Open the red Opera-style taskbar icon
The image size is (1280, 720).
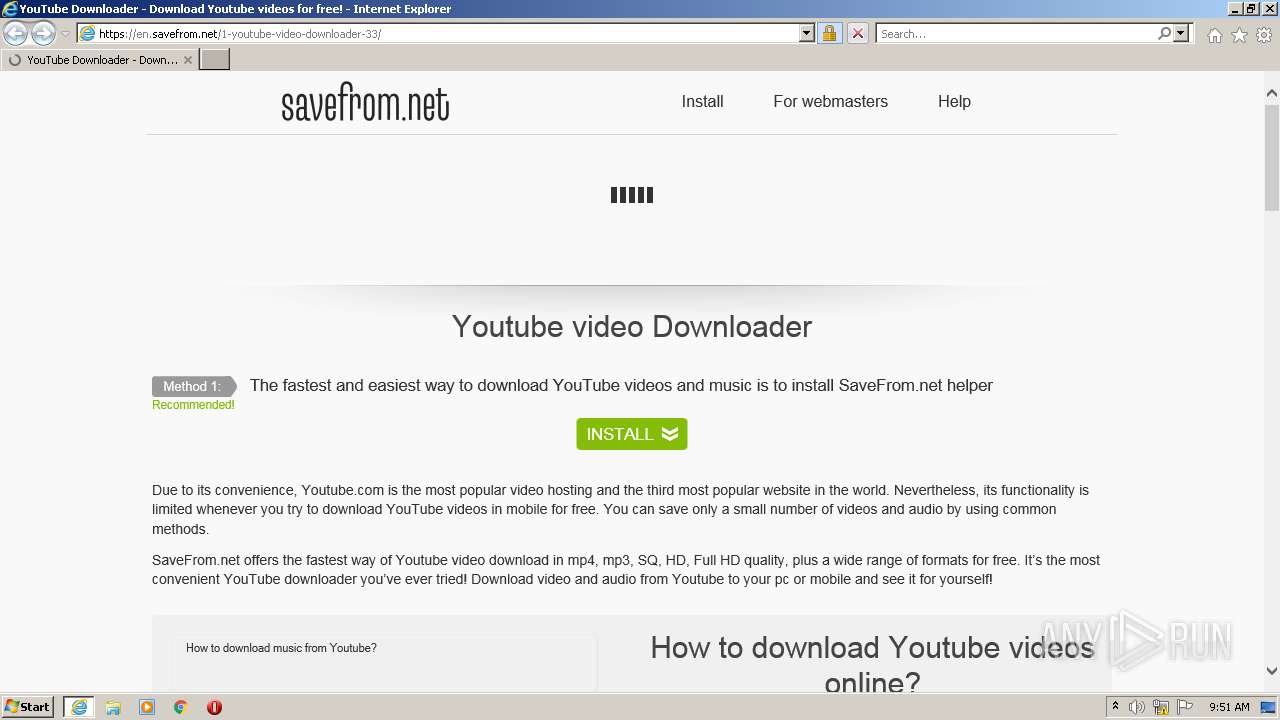pos(214,707)
